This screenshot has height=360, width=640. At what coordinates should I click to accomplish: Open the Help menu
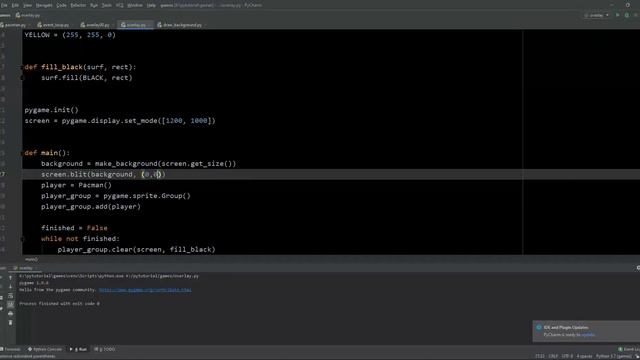pyautogui.click(x=151, y=5)
